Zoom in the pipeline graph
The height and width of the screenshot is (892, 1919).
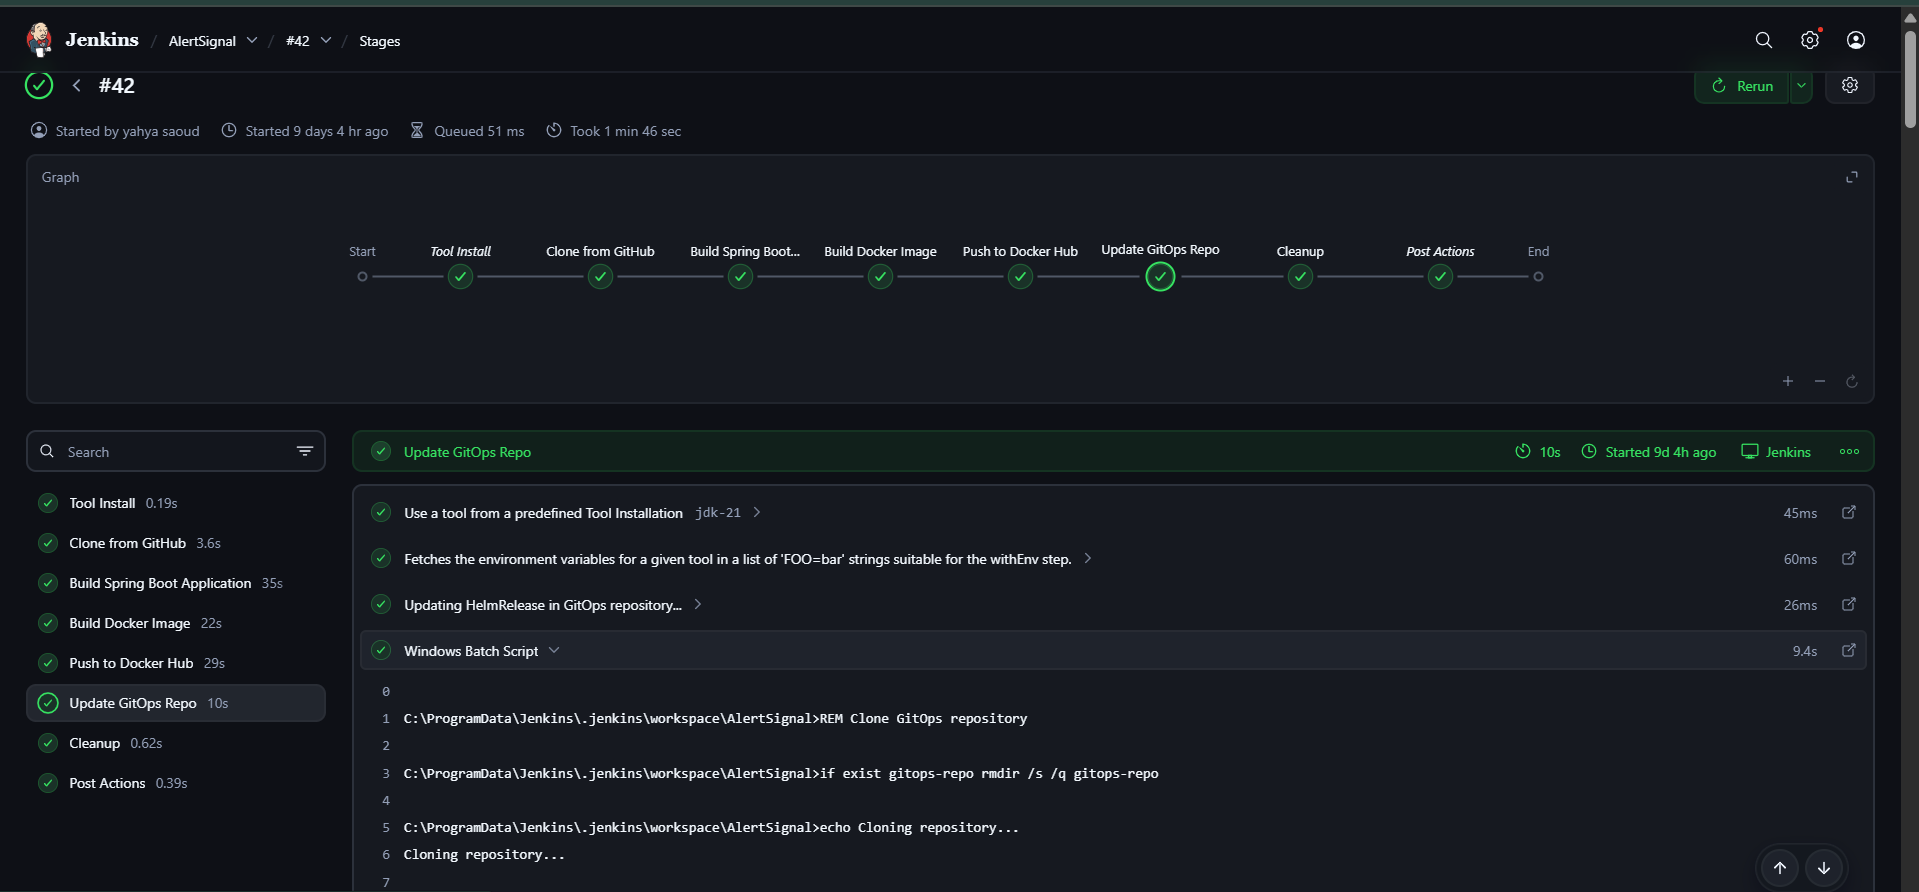click(1787, 381)
